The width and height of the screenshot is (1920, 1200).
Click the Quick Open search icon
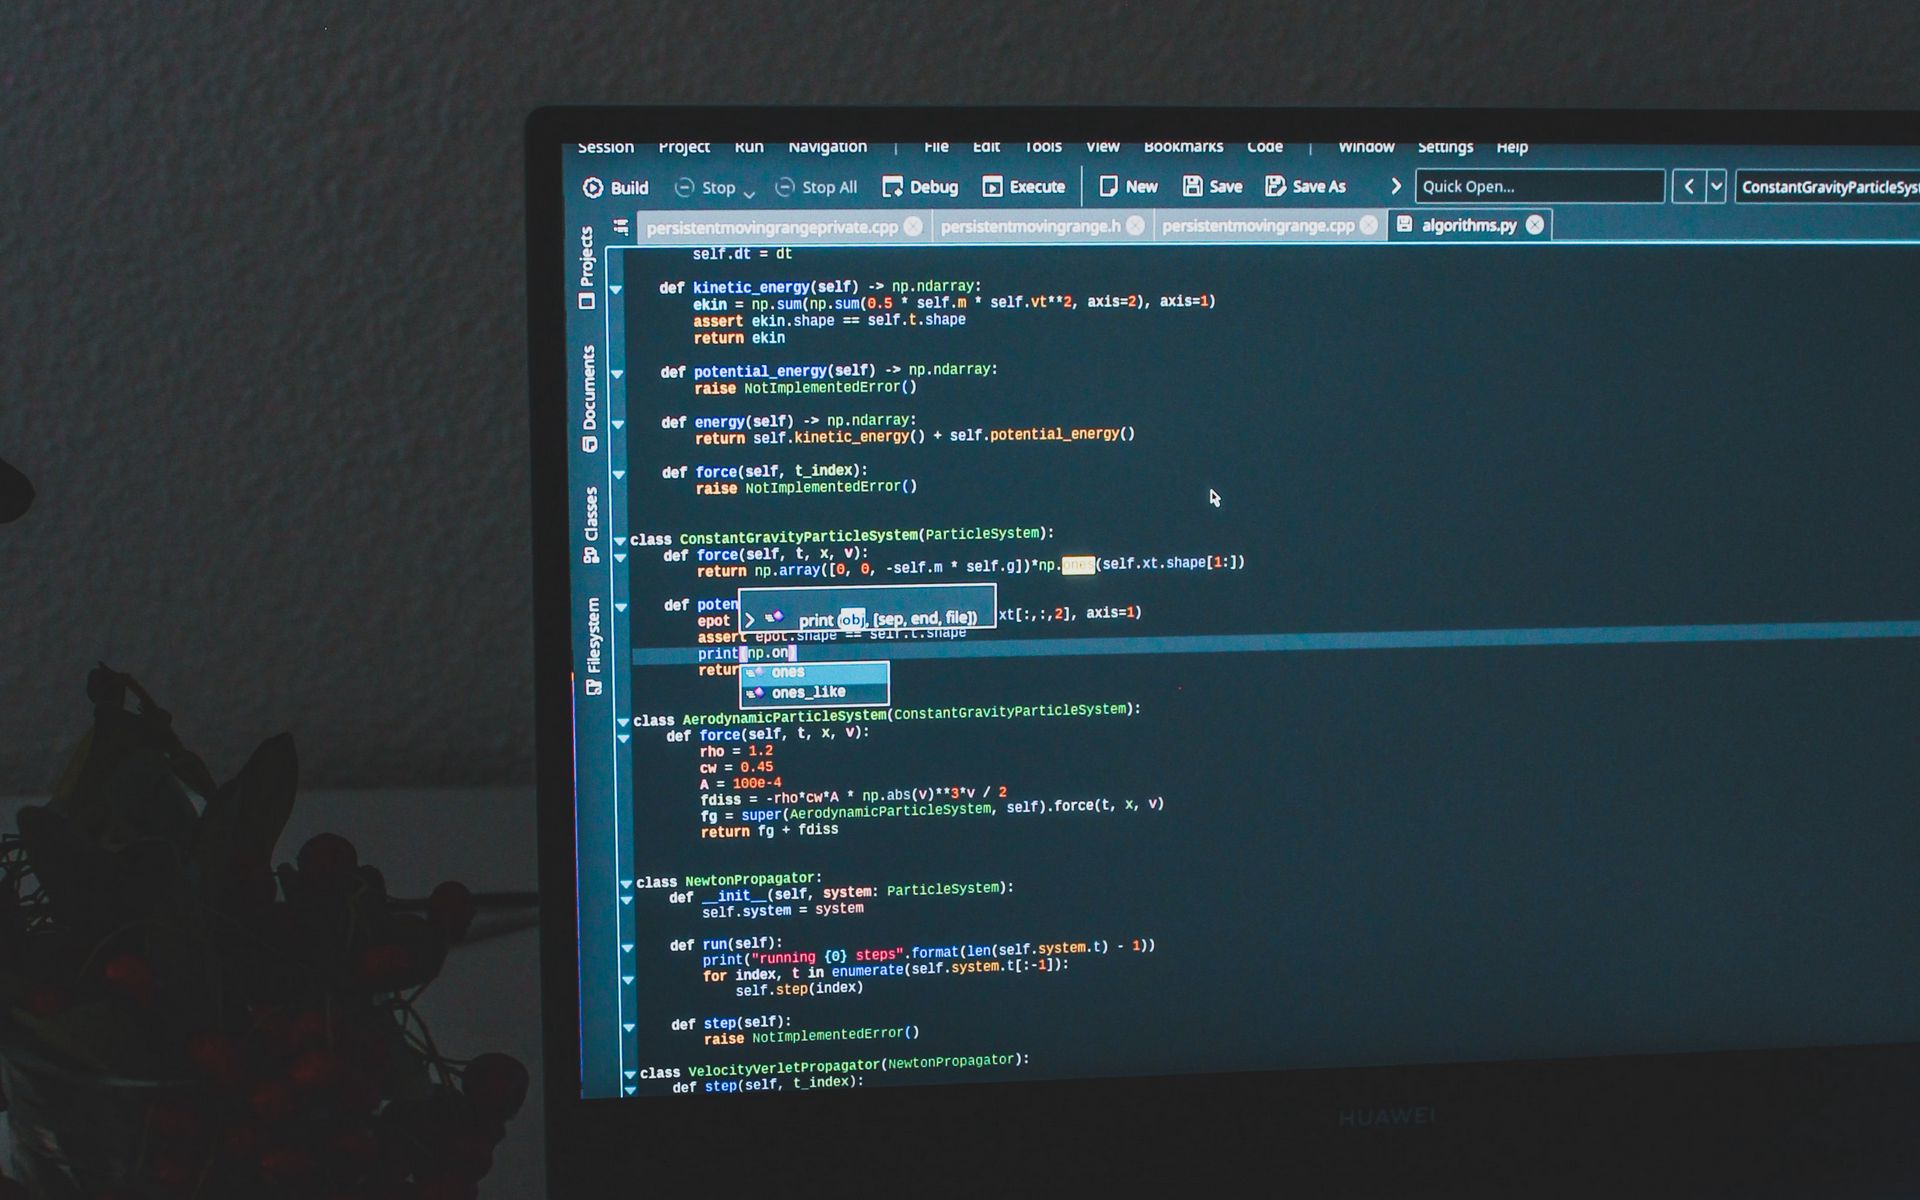point(1538,187)
